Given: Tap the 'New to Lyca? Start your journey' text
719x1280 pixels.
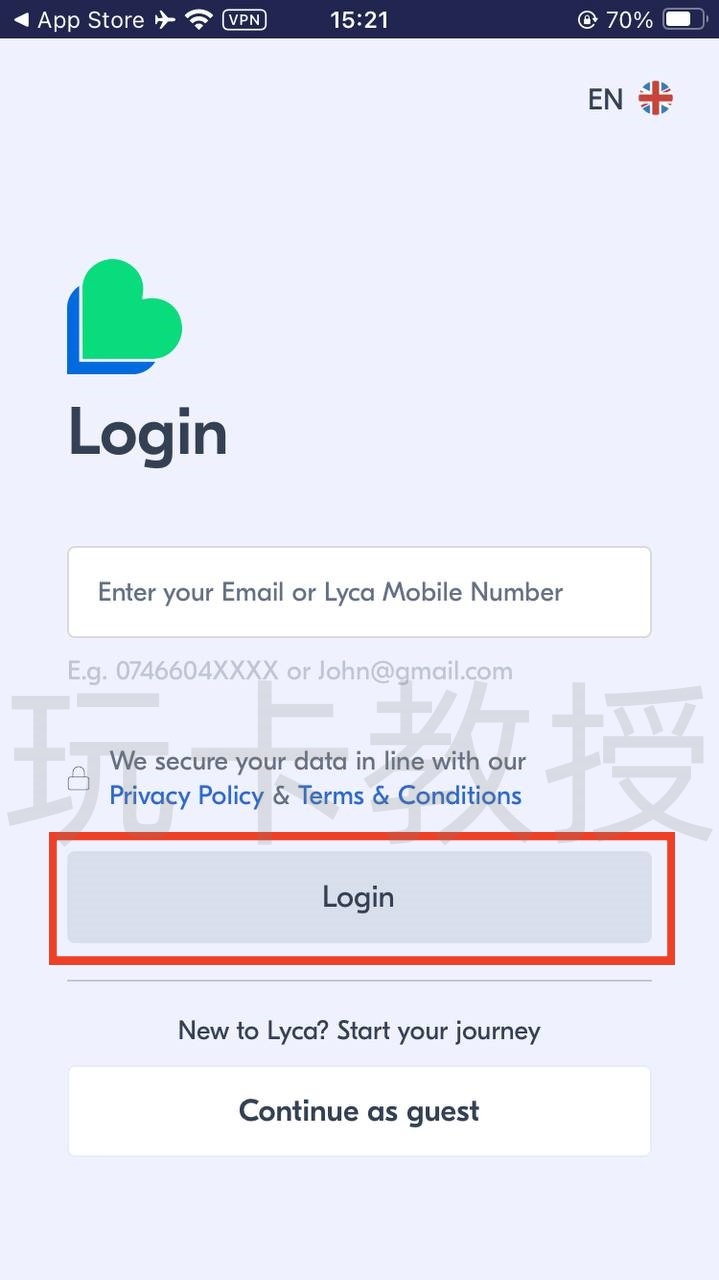Looking at the screenshot, I should [359, 1031].
